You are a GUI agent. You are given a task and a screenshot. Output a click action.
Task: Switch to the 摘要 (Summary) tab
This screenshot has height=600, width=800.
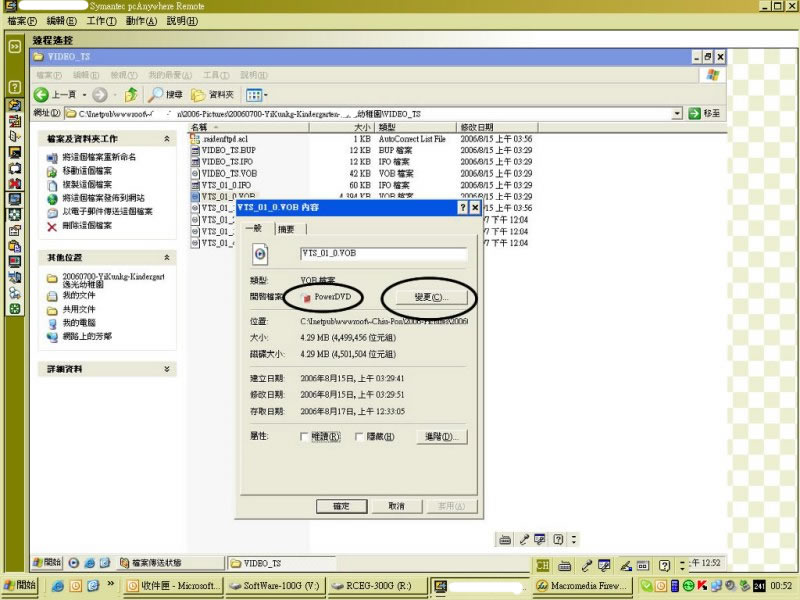286,229
